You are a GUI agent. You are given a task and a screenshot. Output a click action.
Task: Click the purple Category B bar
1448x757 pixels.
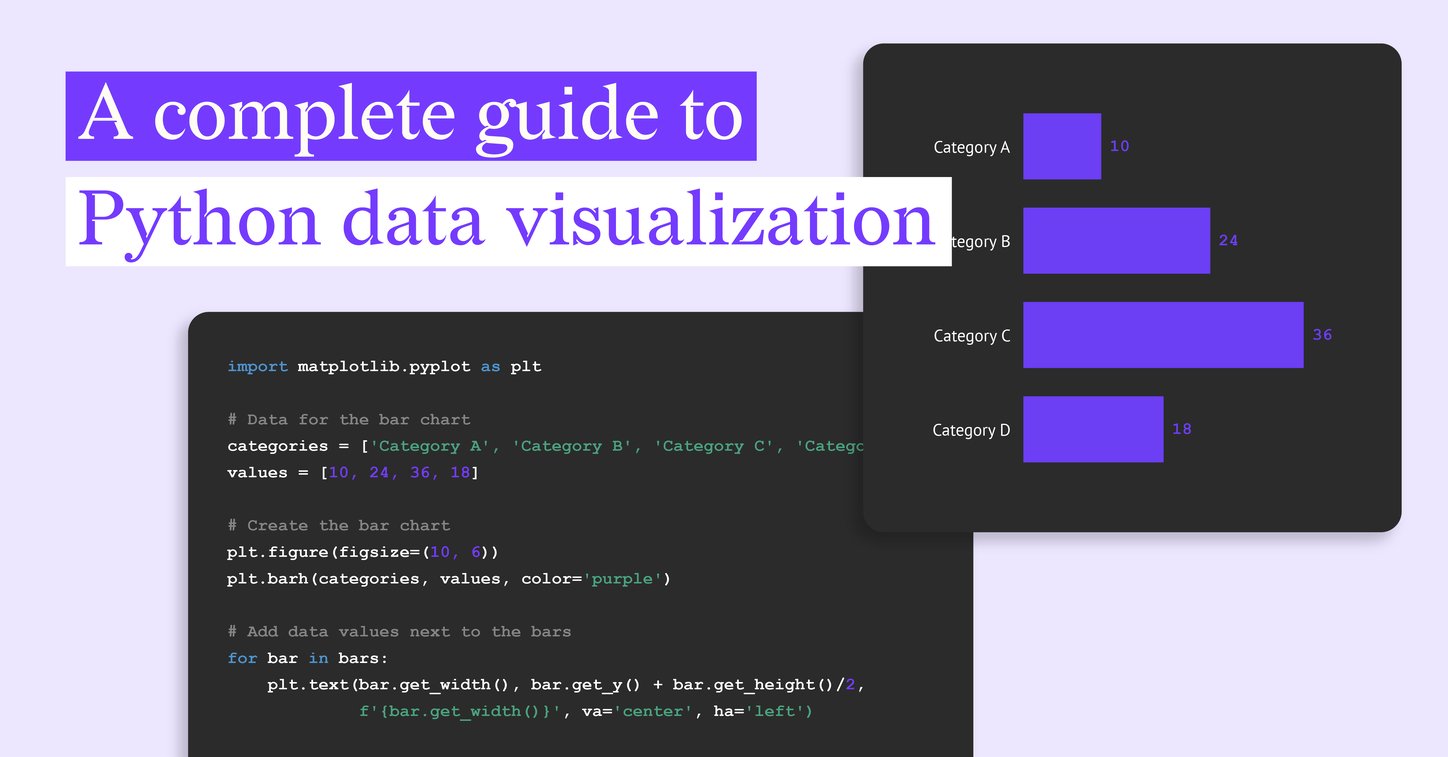pyautogui.click(x=1115, y=240)
